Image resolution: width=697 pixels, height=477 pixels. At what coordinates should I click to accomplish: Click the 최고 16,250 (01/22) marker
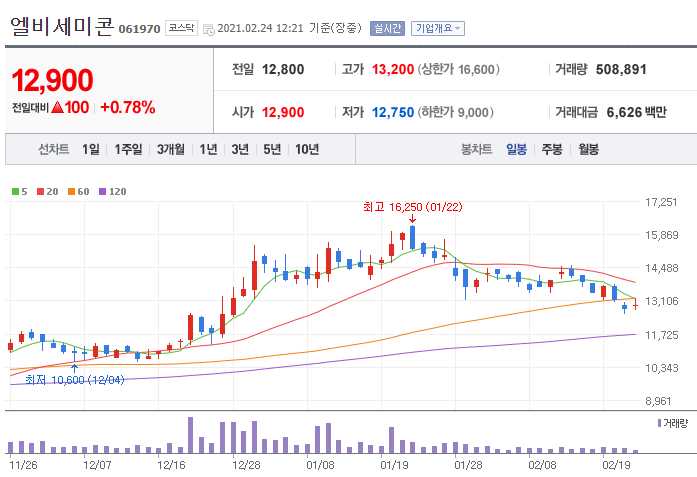(x=413, y=207)
